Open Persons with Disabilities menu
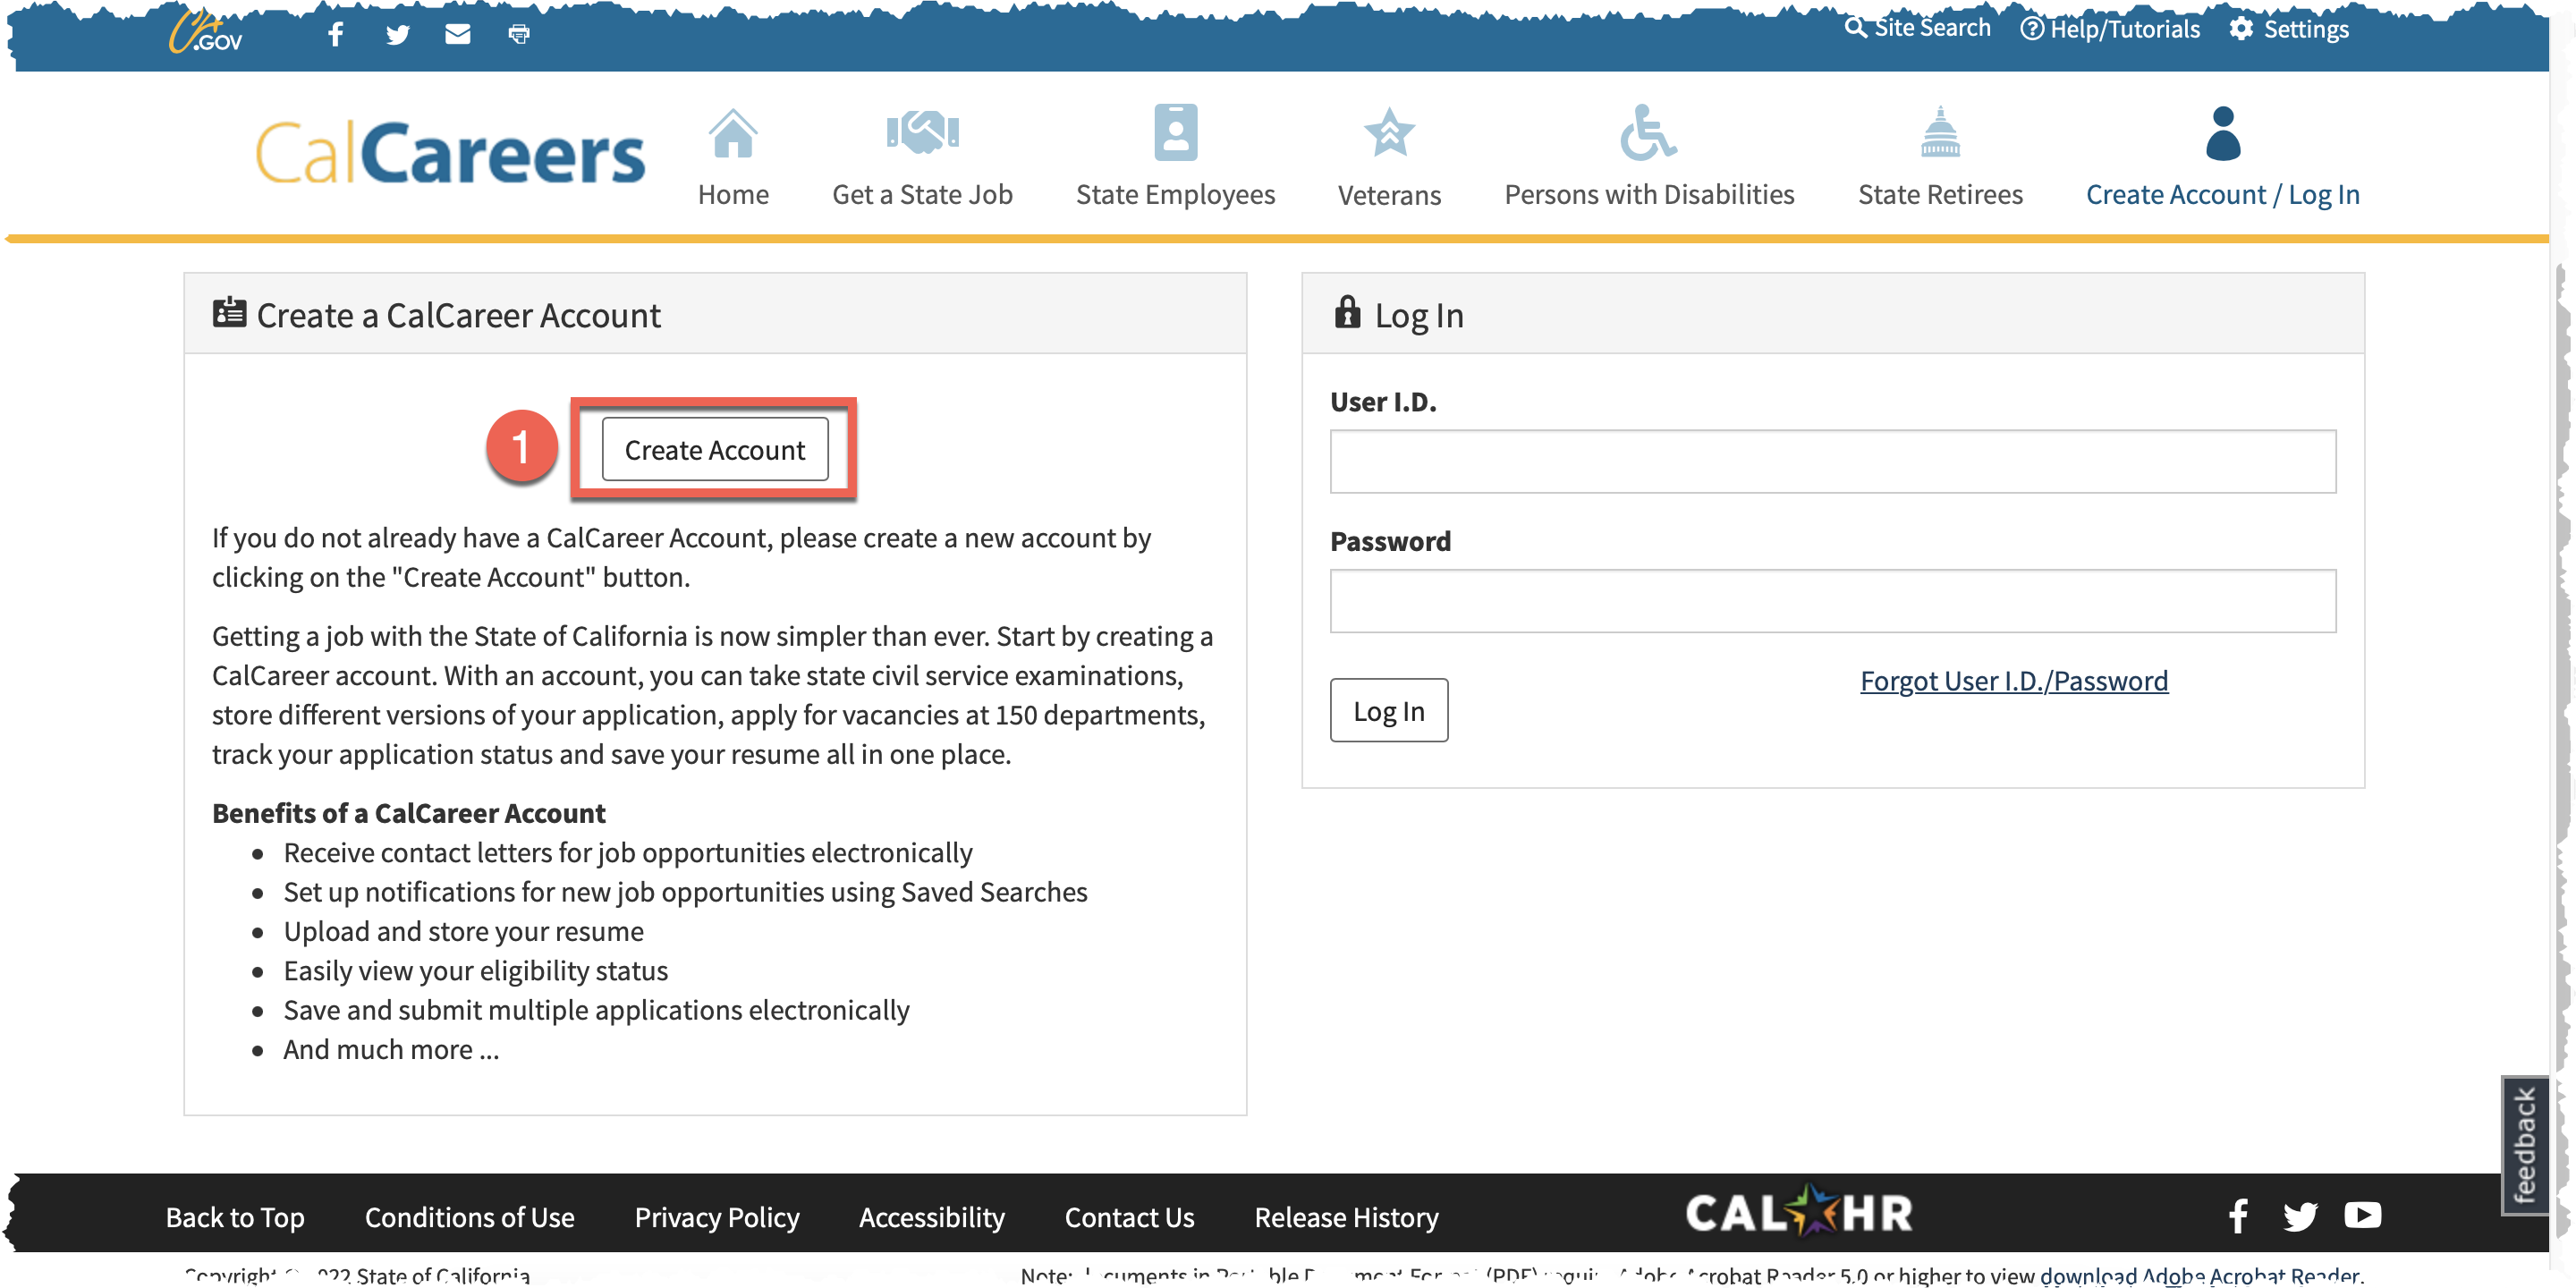The width and height of the screenshot is (2576, 1288). point(1649,195)
